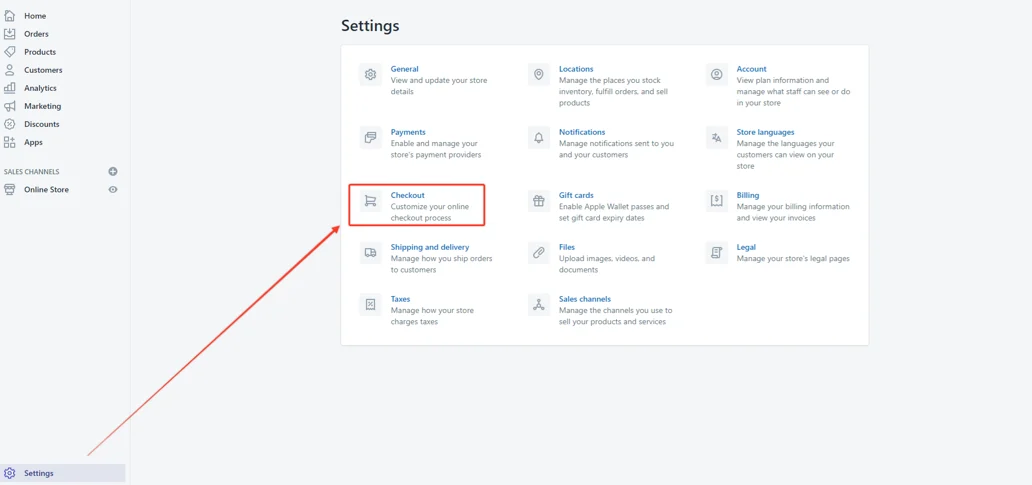Screen dimensions: 1032x485
Task: Click 'Upload images, videos, and documents' text
Action: click(x=607, y=264)
